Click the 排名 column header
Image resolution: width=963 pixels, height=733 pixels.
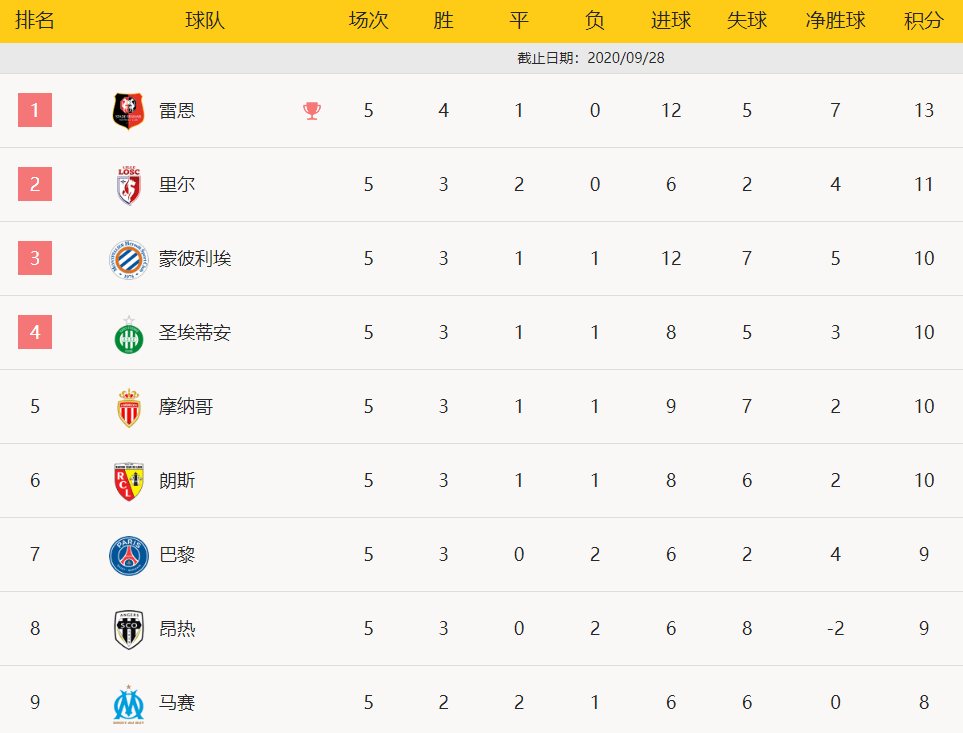[x=35, y=20]
